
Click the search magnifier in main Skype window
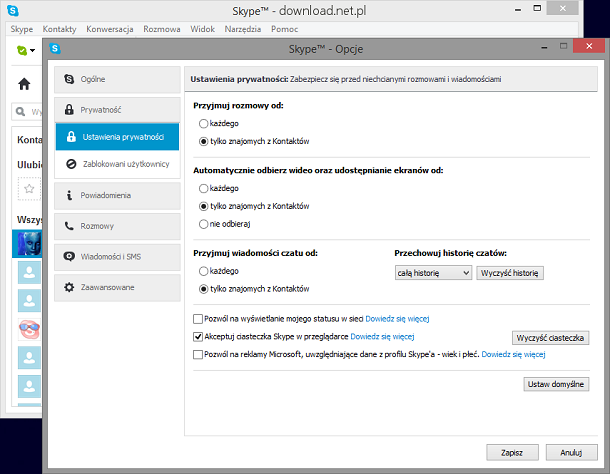click(x=20, y=112)
